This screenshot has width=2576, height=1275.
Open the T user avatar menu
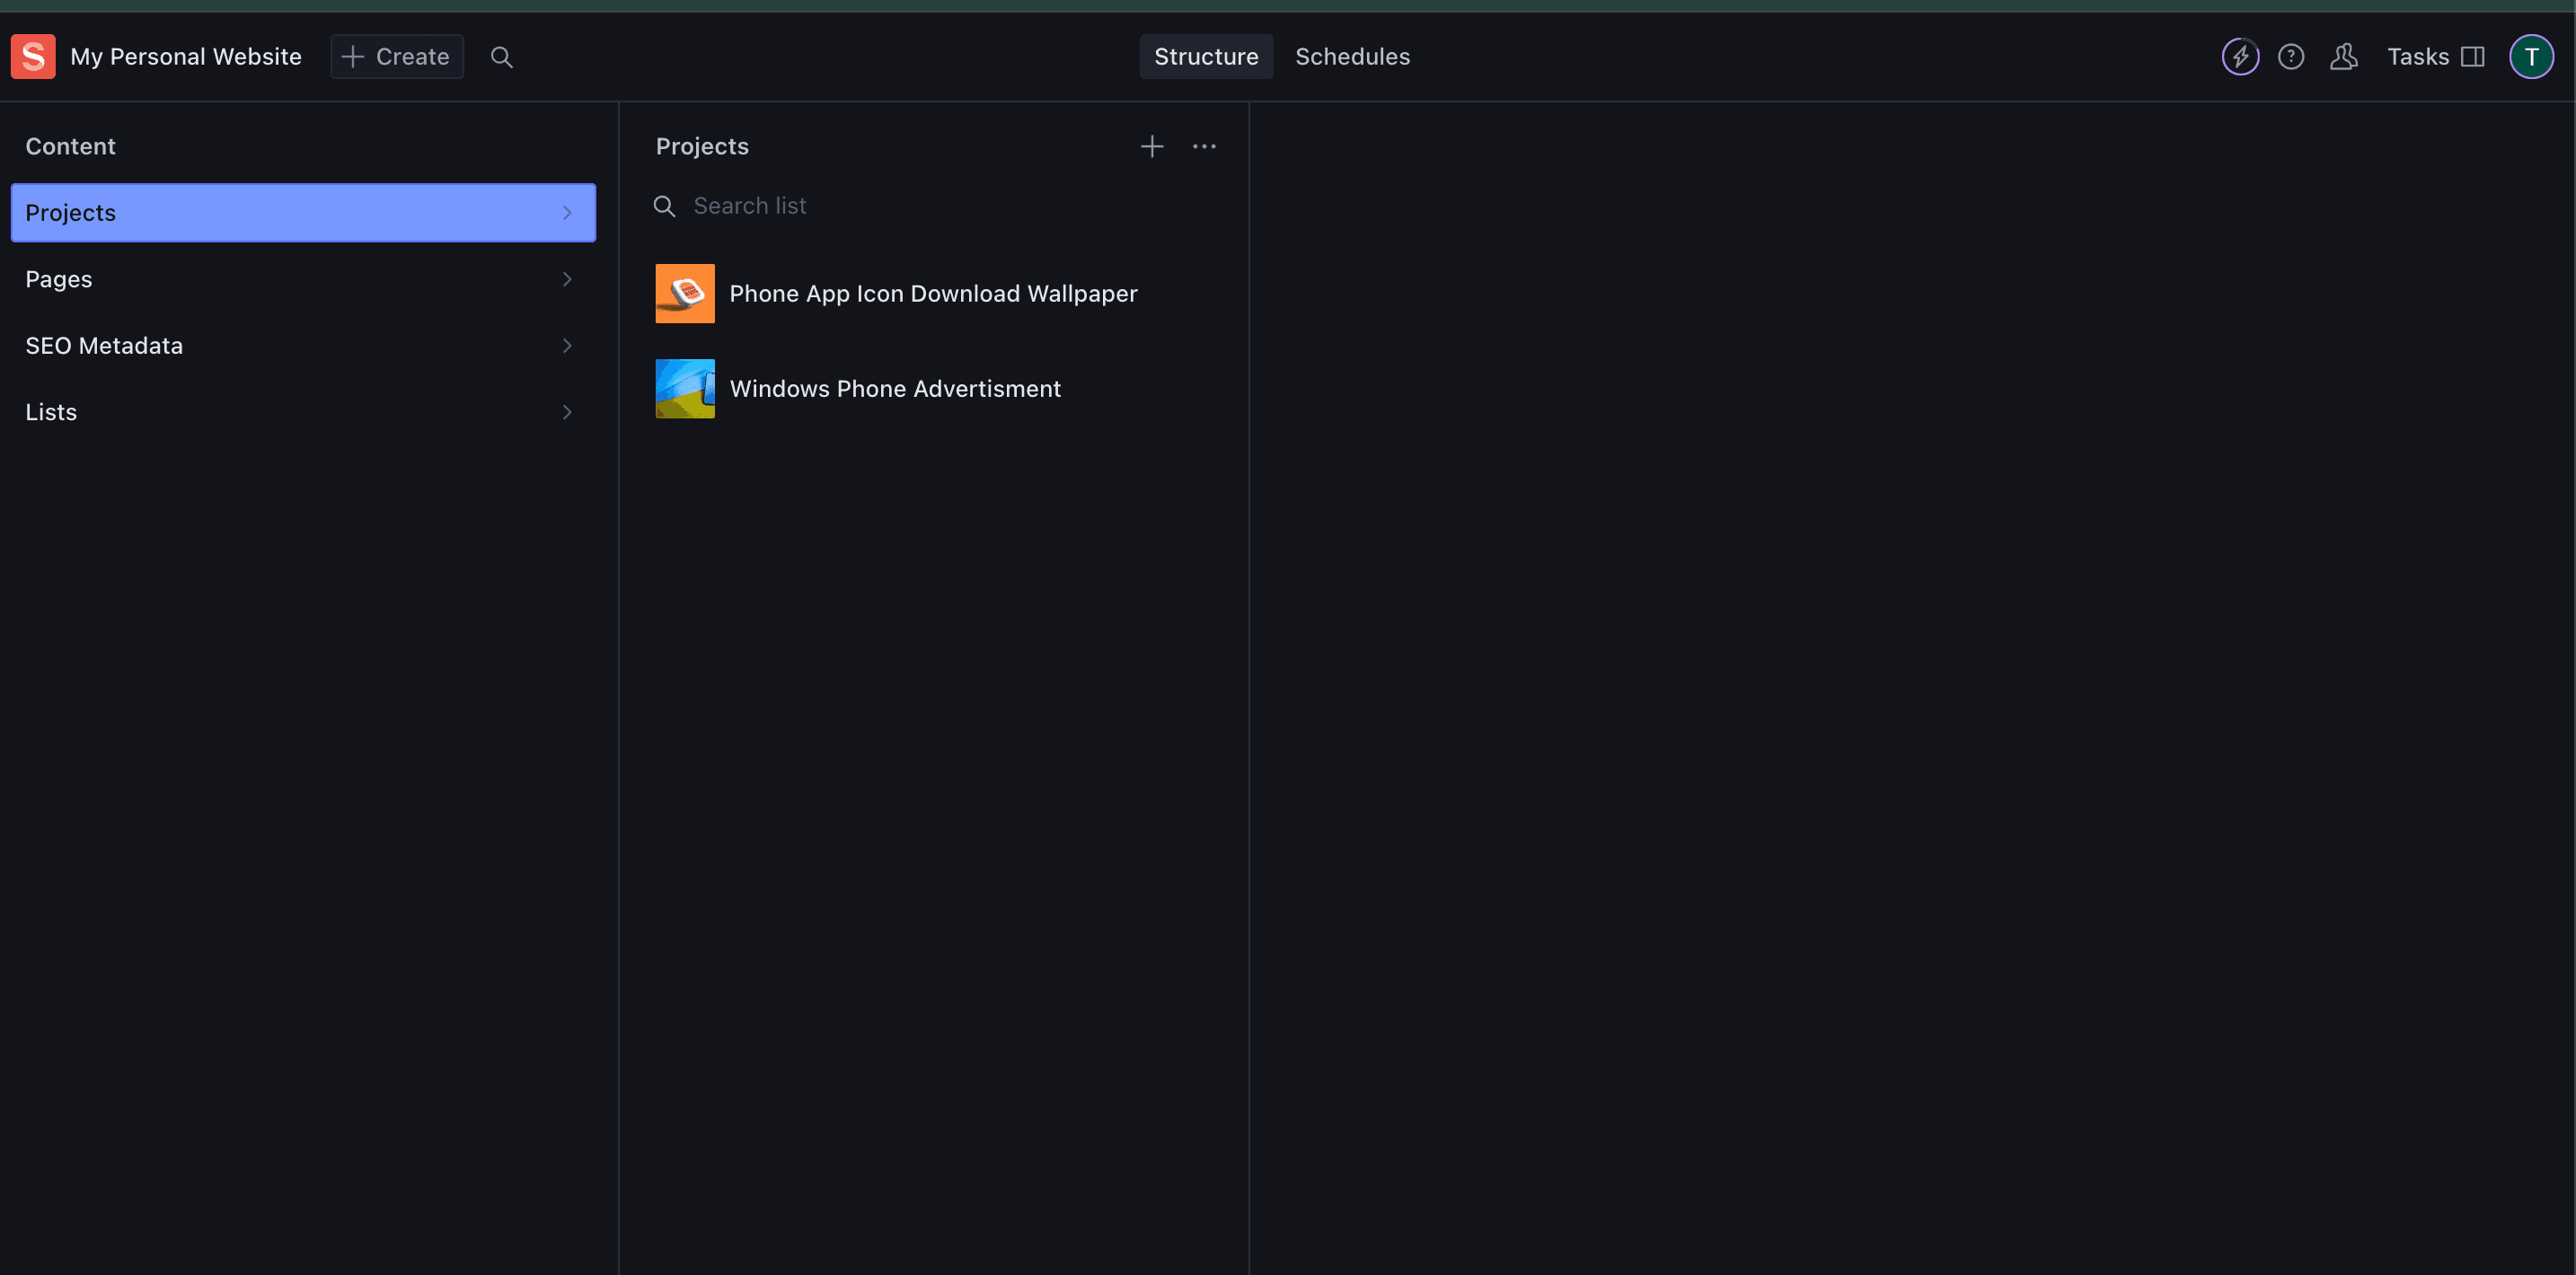(x=2531, y=57)
